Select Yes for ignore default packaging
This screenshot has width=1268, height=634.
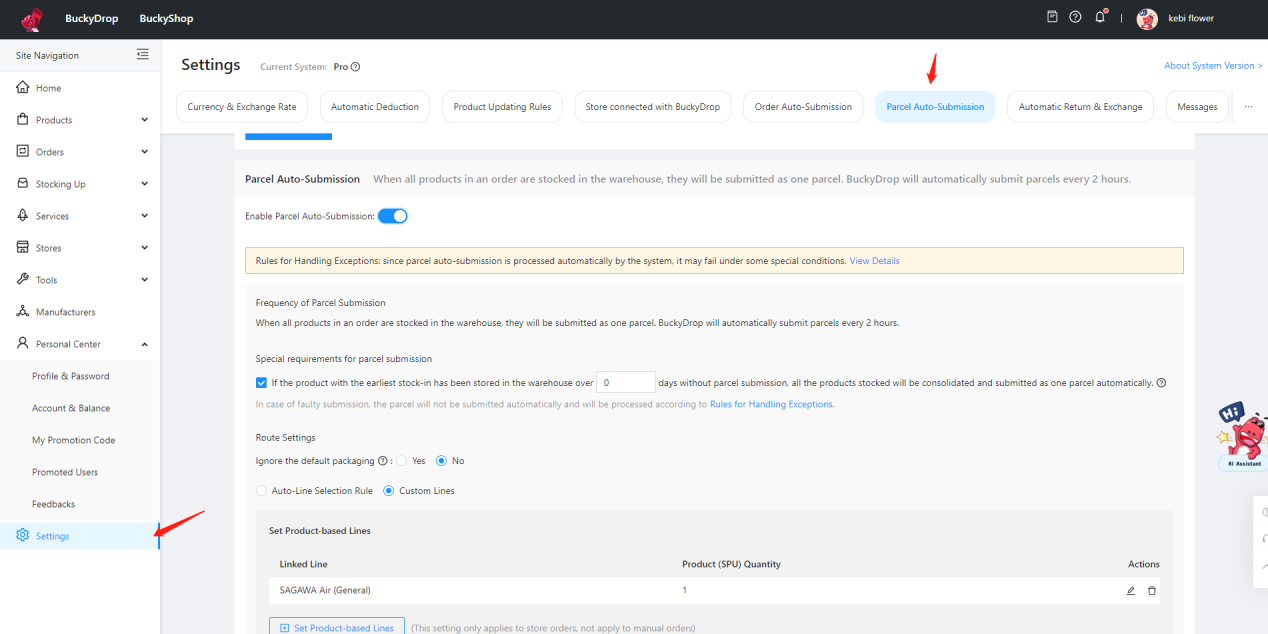(x=402, y=461)
